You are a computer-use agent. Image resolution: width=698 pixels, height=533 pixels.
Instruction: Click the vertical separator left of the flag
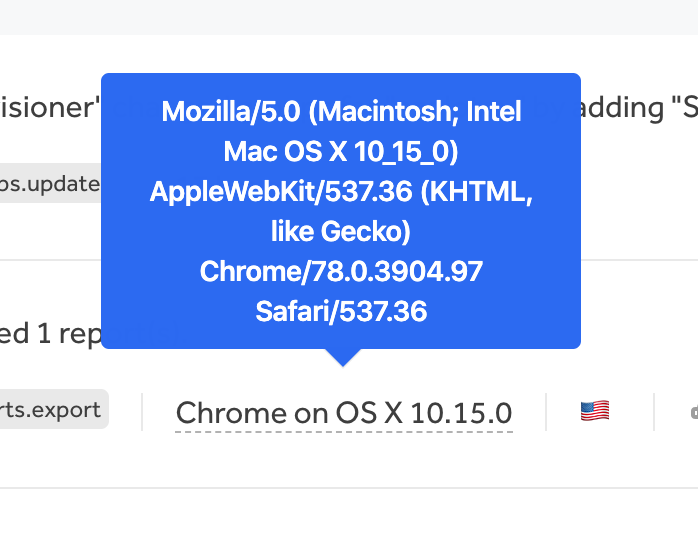click(546, 411)
